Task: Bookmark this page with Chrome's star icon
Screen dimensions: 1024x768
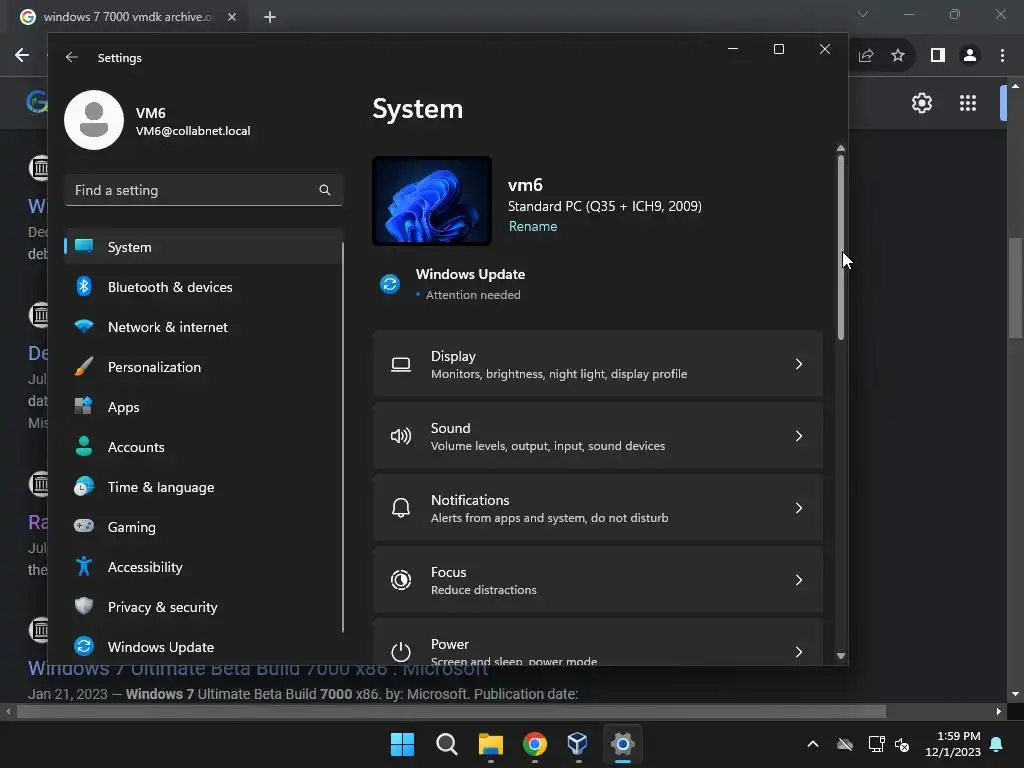Action: [x=898, y=56]
